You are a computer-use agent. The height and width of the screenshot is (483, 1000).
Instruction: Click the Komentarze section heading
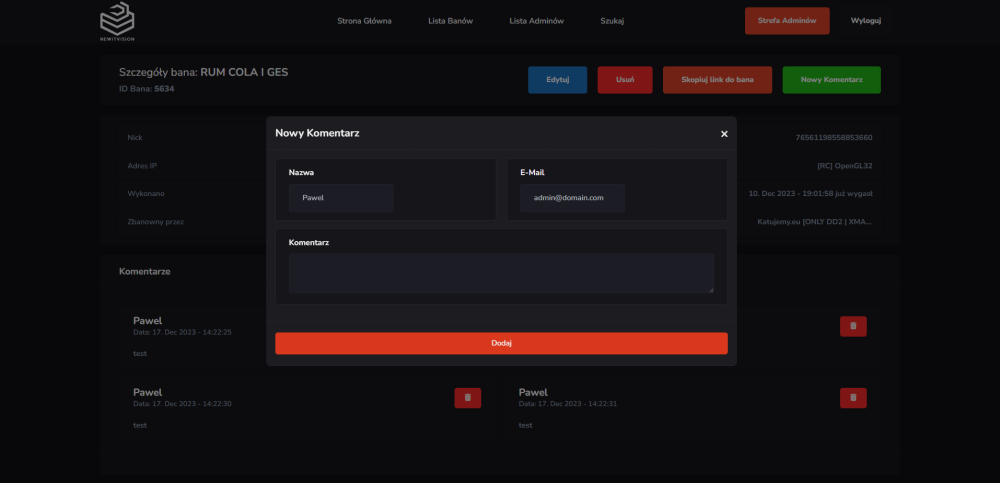145,271
